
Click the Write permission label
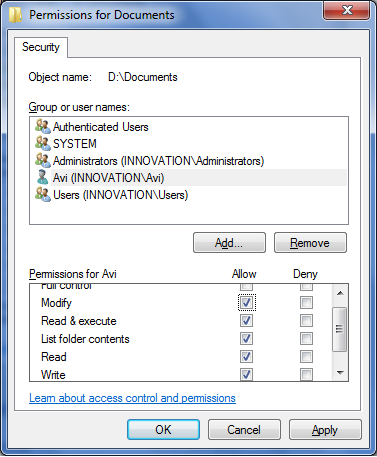pyautogui.click(x=53, y=375)
